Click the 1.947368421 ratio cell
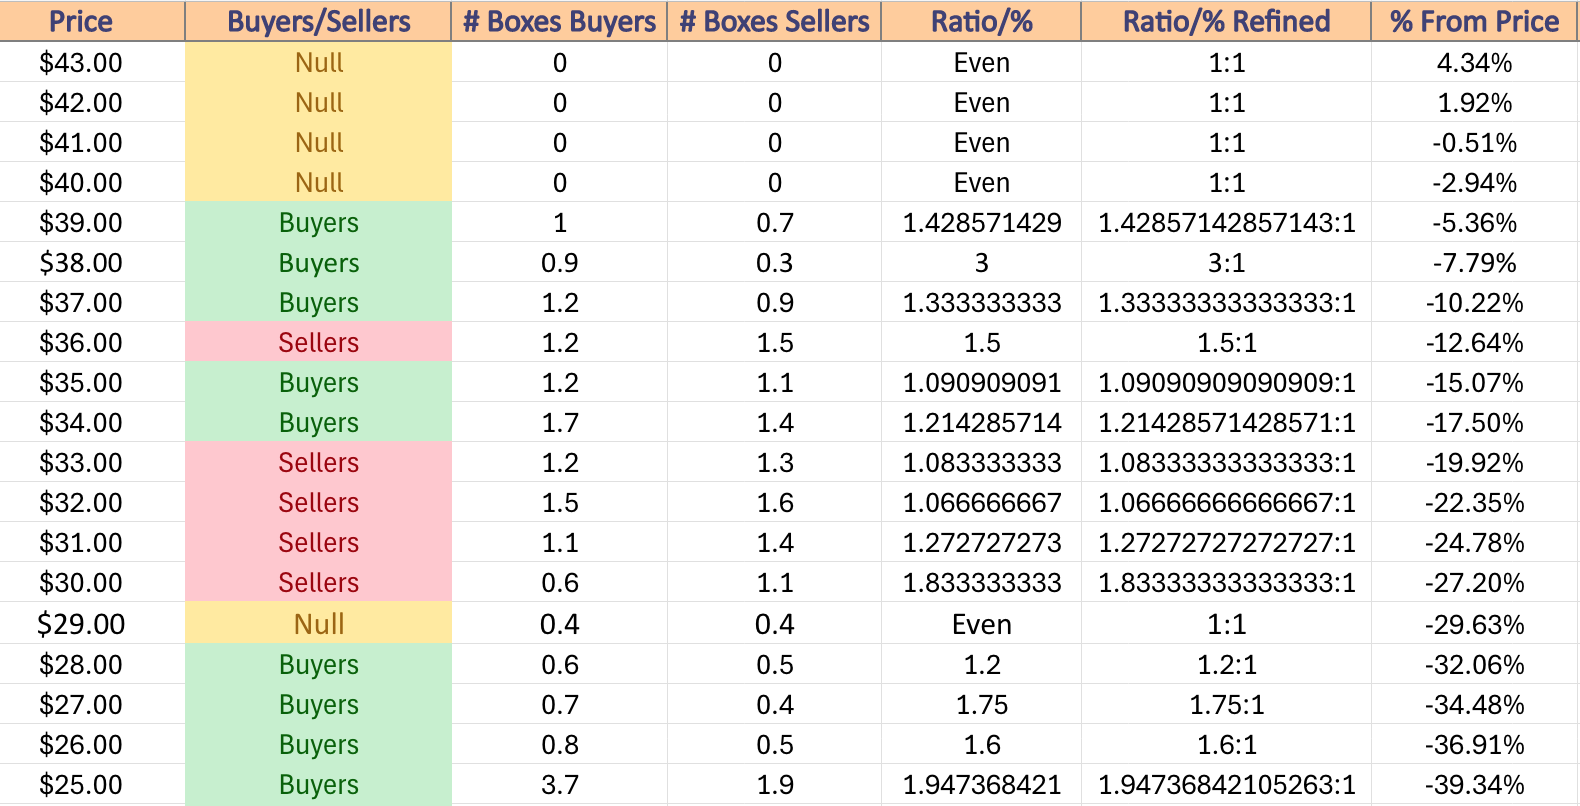 pyautogui.click(x=981, y=785)
